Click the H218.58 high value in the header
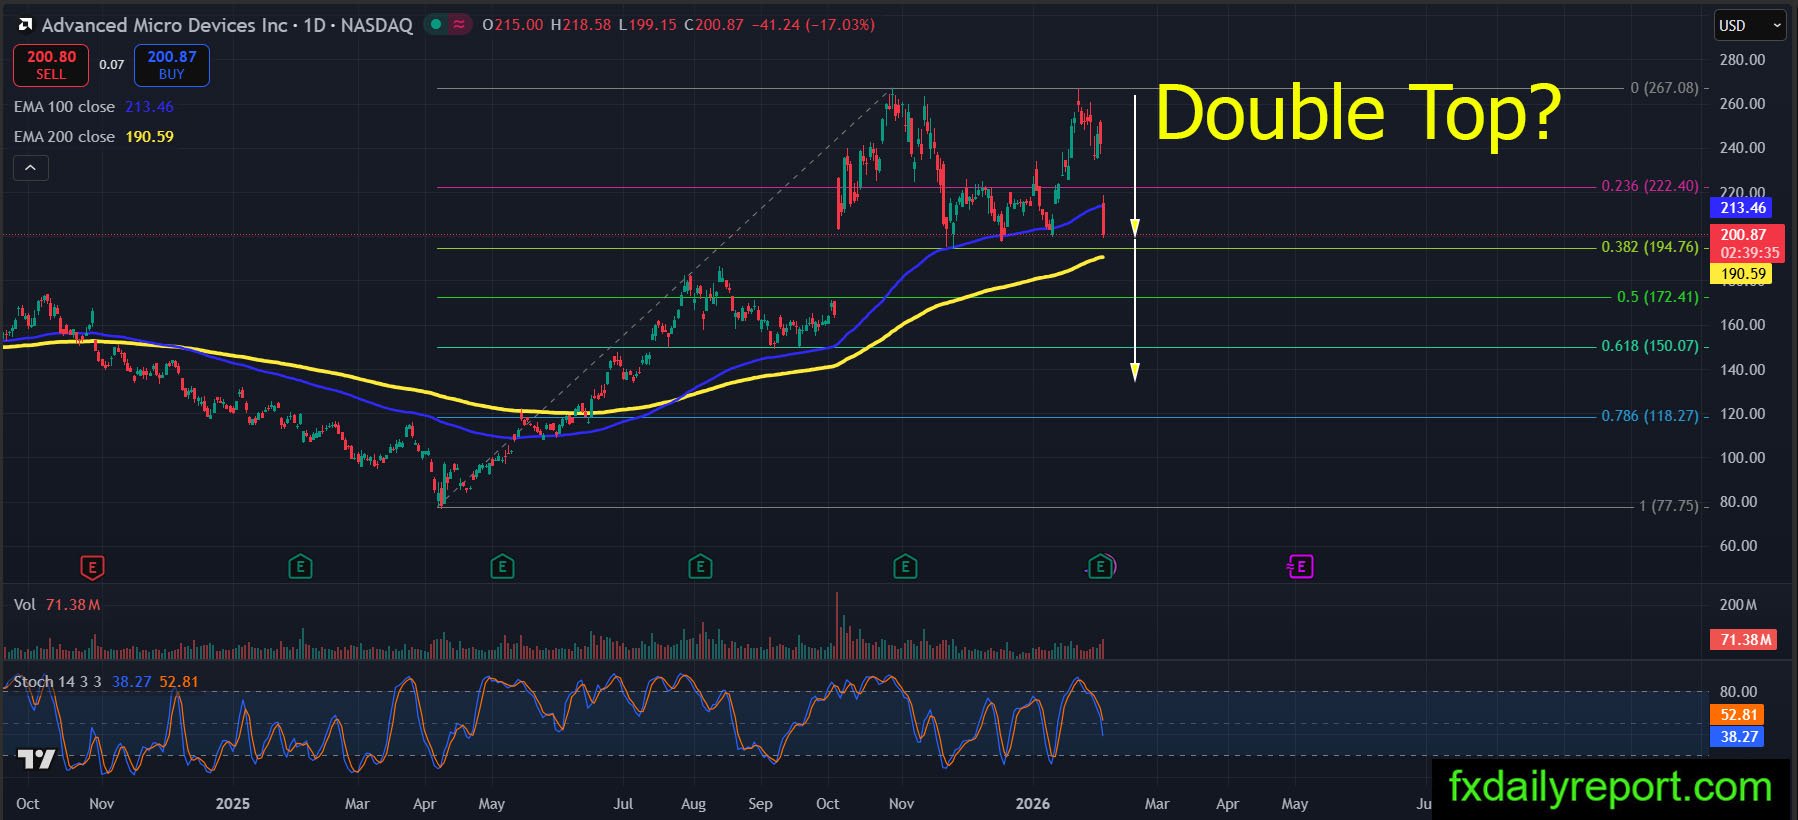The height and width of the screenshot is (820, 1798). pyautogui.click(x=581, y=25)
